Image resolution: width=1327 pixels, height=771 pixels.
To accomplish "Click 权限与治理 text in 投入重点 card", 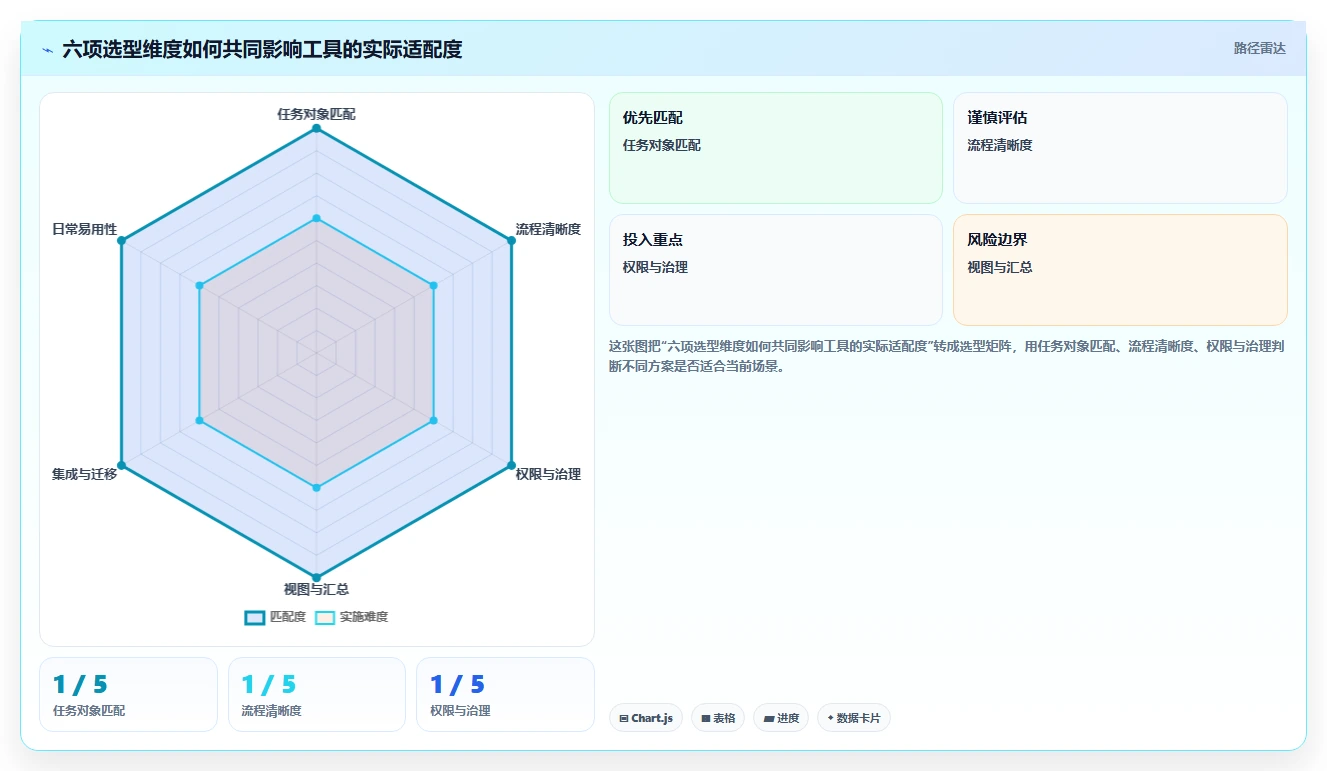I will pyautogui.click(x=655, y=267).
